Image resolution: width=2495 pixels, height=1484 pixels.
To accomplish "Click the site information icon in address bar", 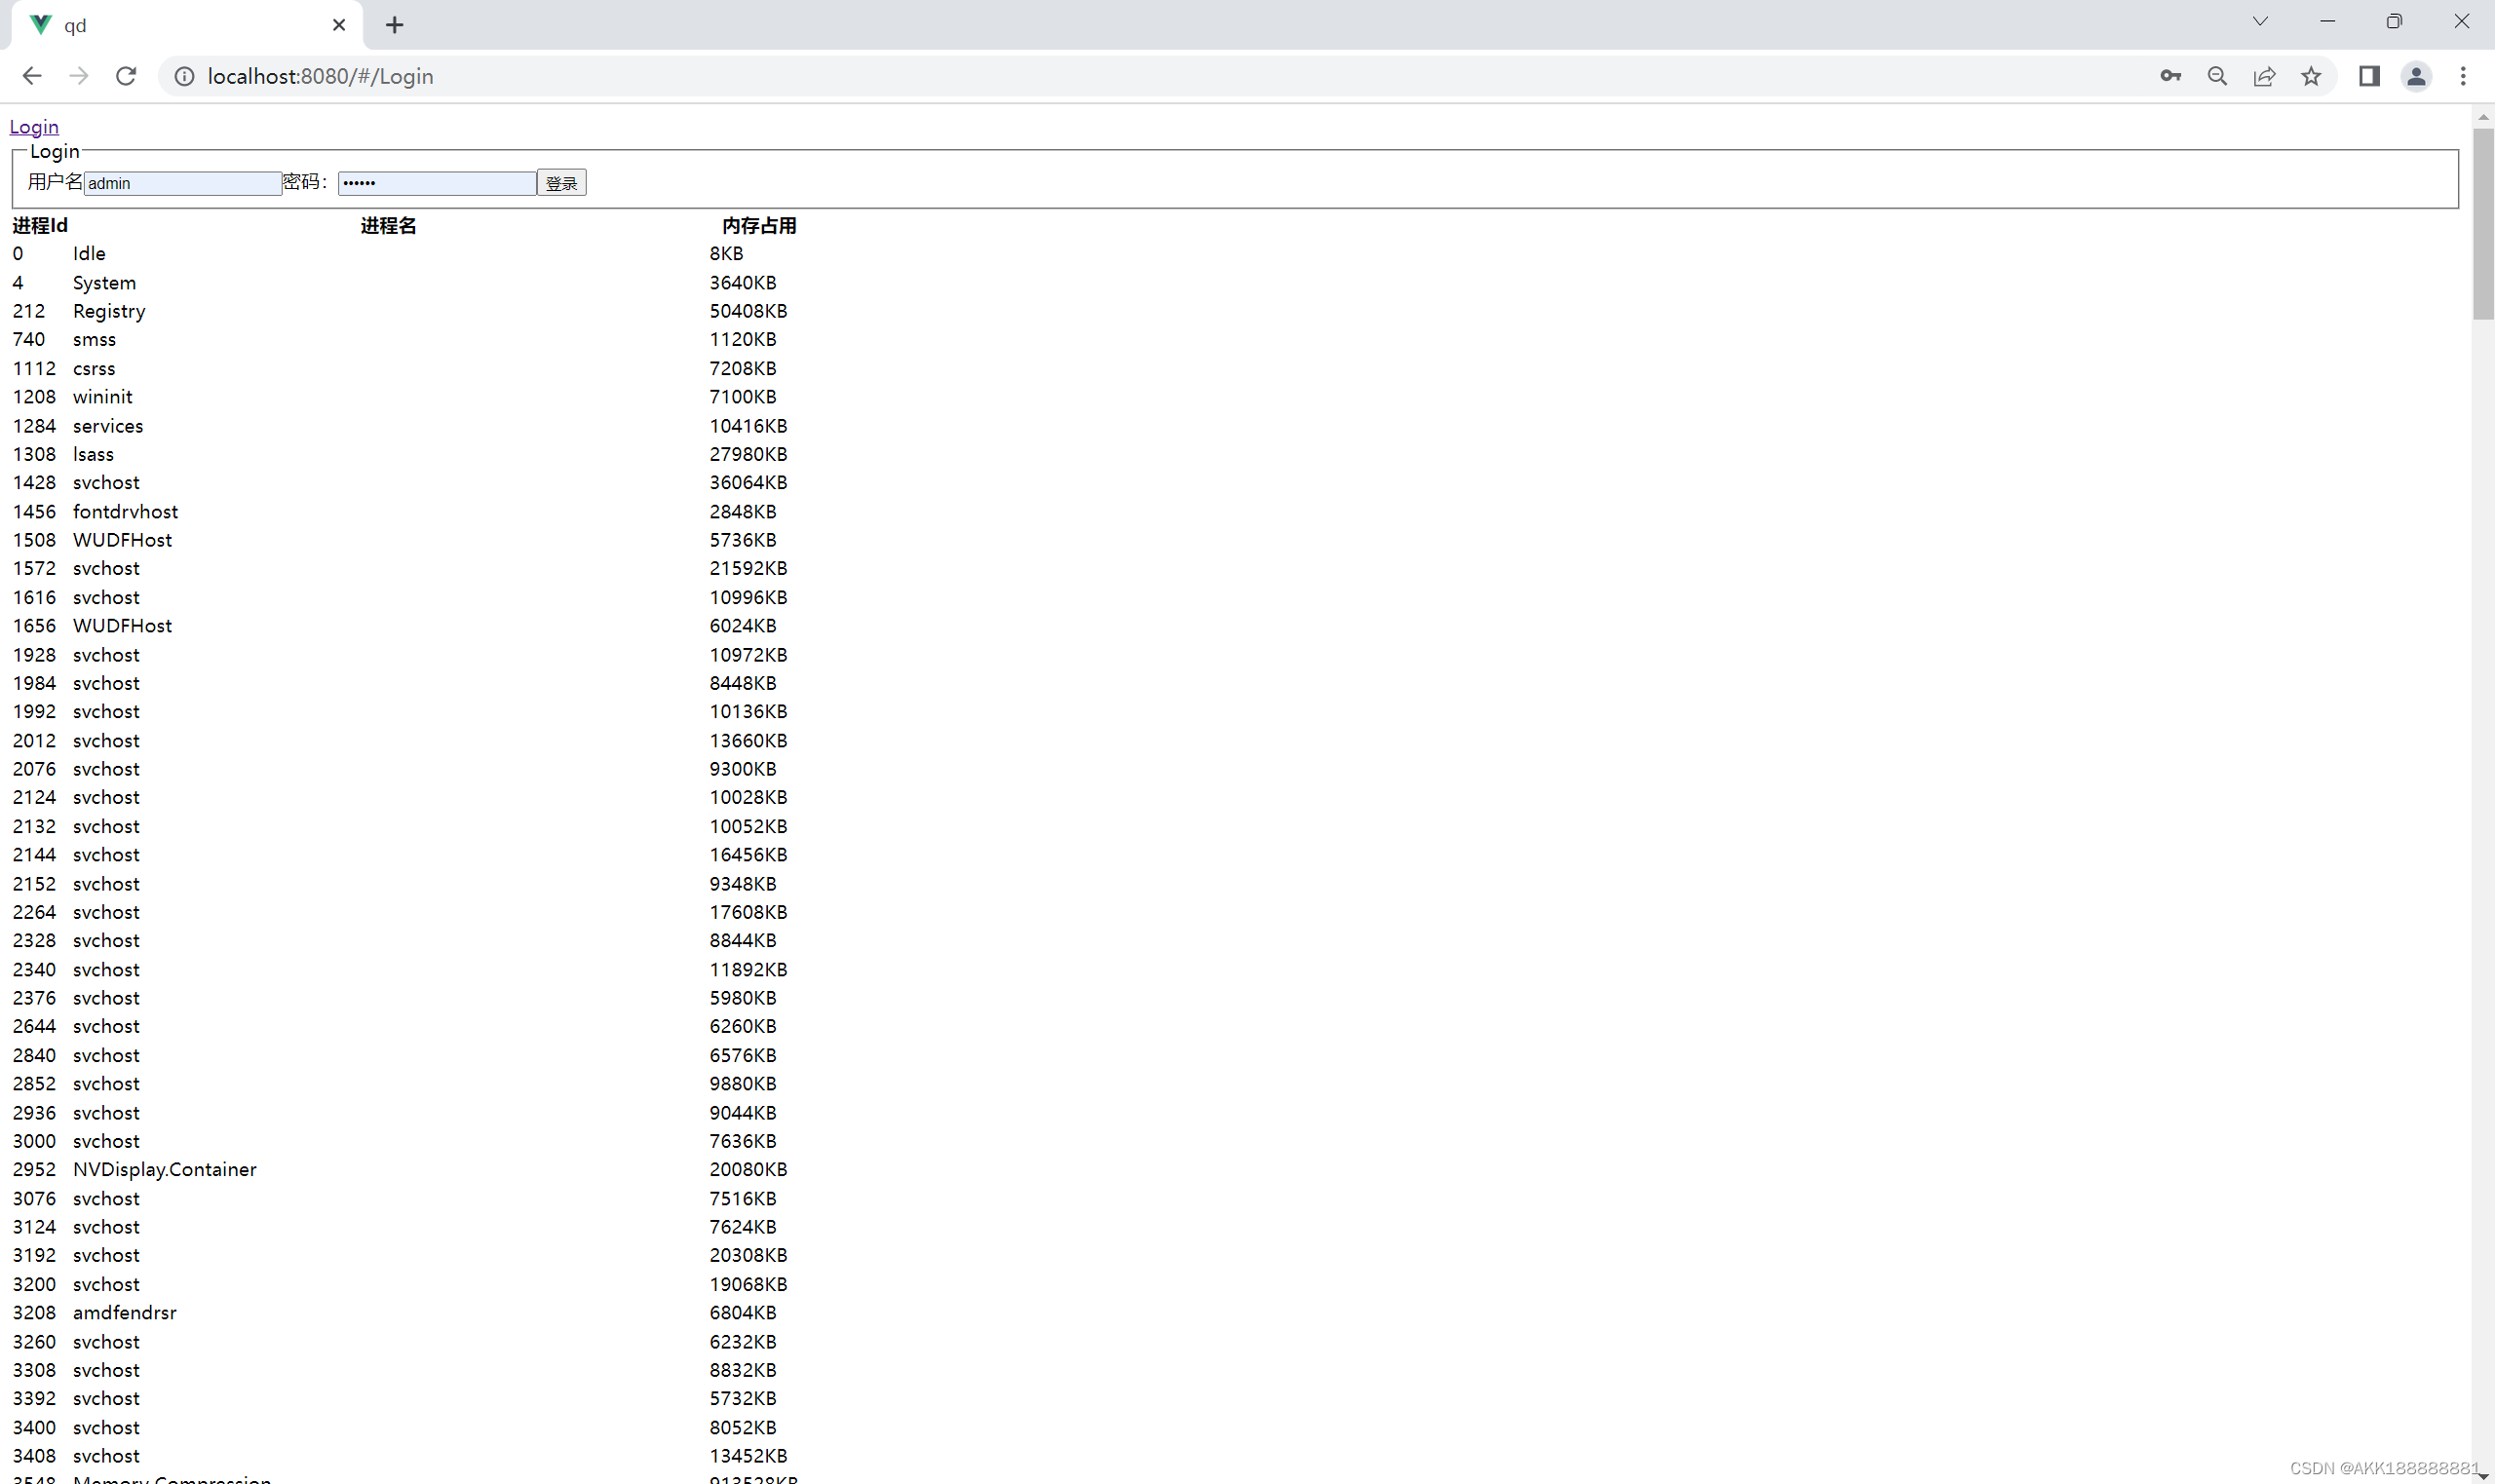I will point(184,76).
